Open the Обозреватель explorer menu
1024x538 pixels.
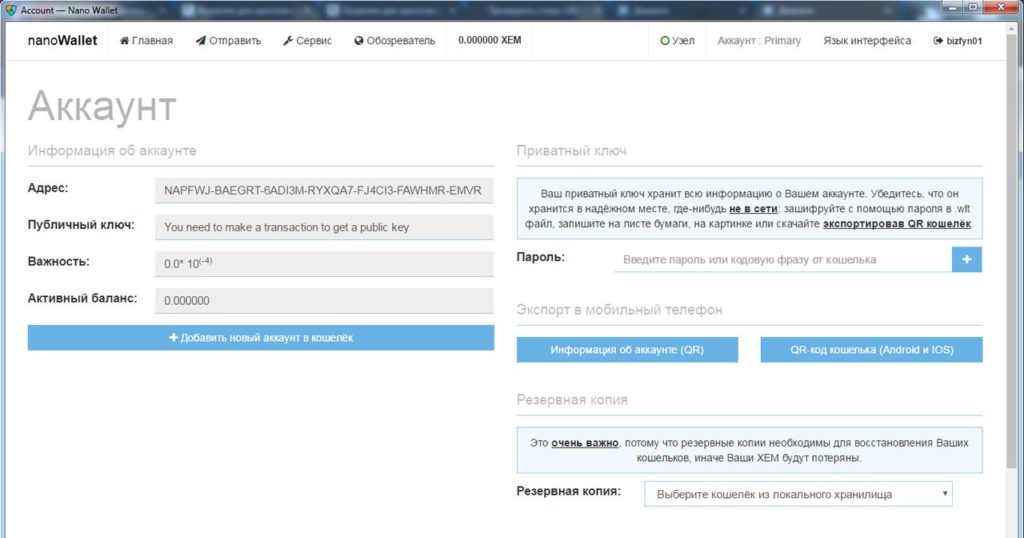(394, 40)
